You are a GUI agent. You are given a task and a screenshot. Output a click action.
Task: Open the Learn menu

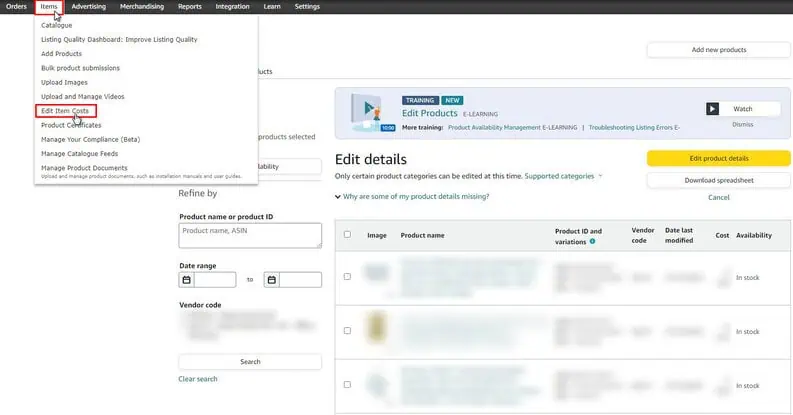point(272,7)
